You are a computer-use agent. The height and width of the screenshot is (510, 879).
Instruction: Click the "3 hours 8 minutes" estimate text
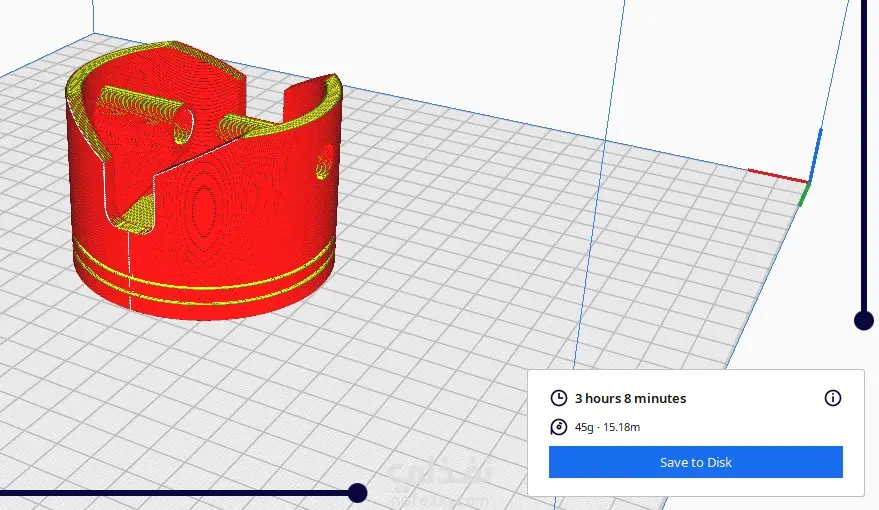point(630,398)
